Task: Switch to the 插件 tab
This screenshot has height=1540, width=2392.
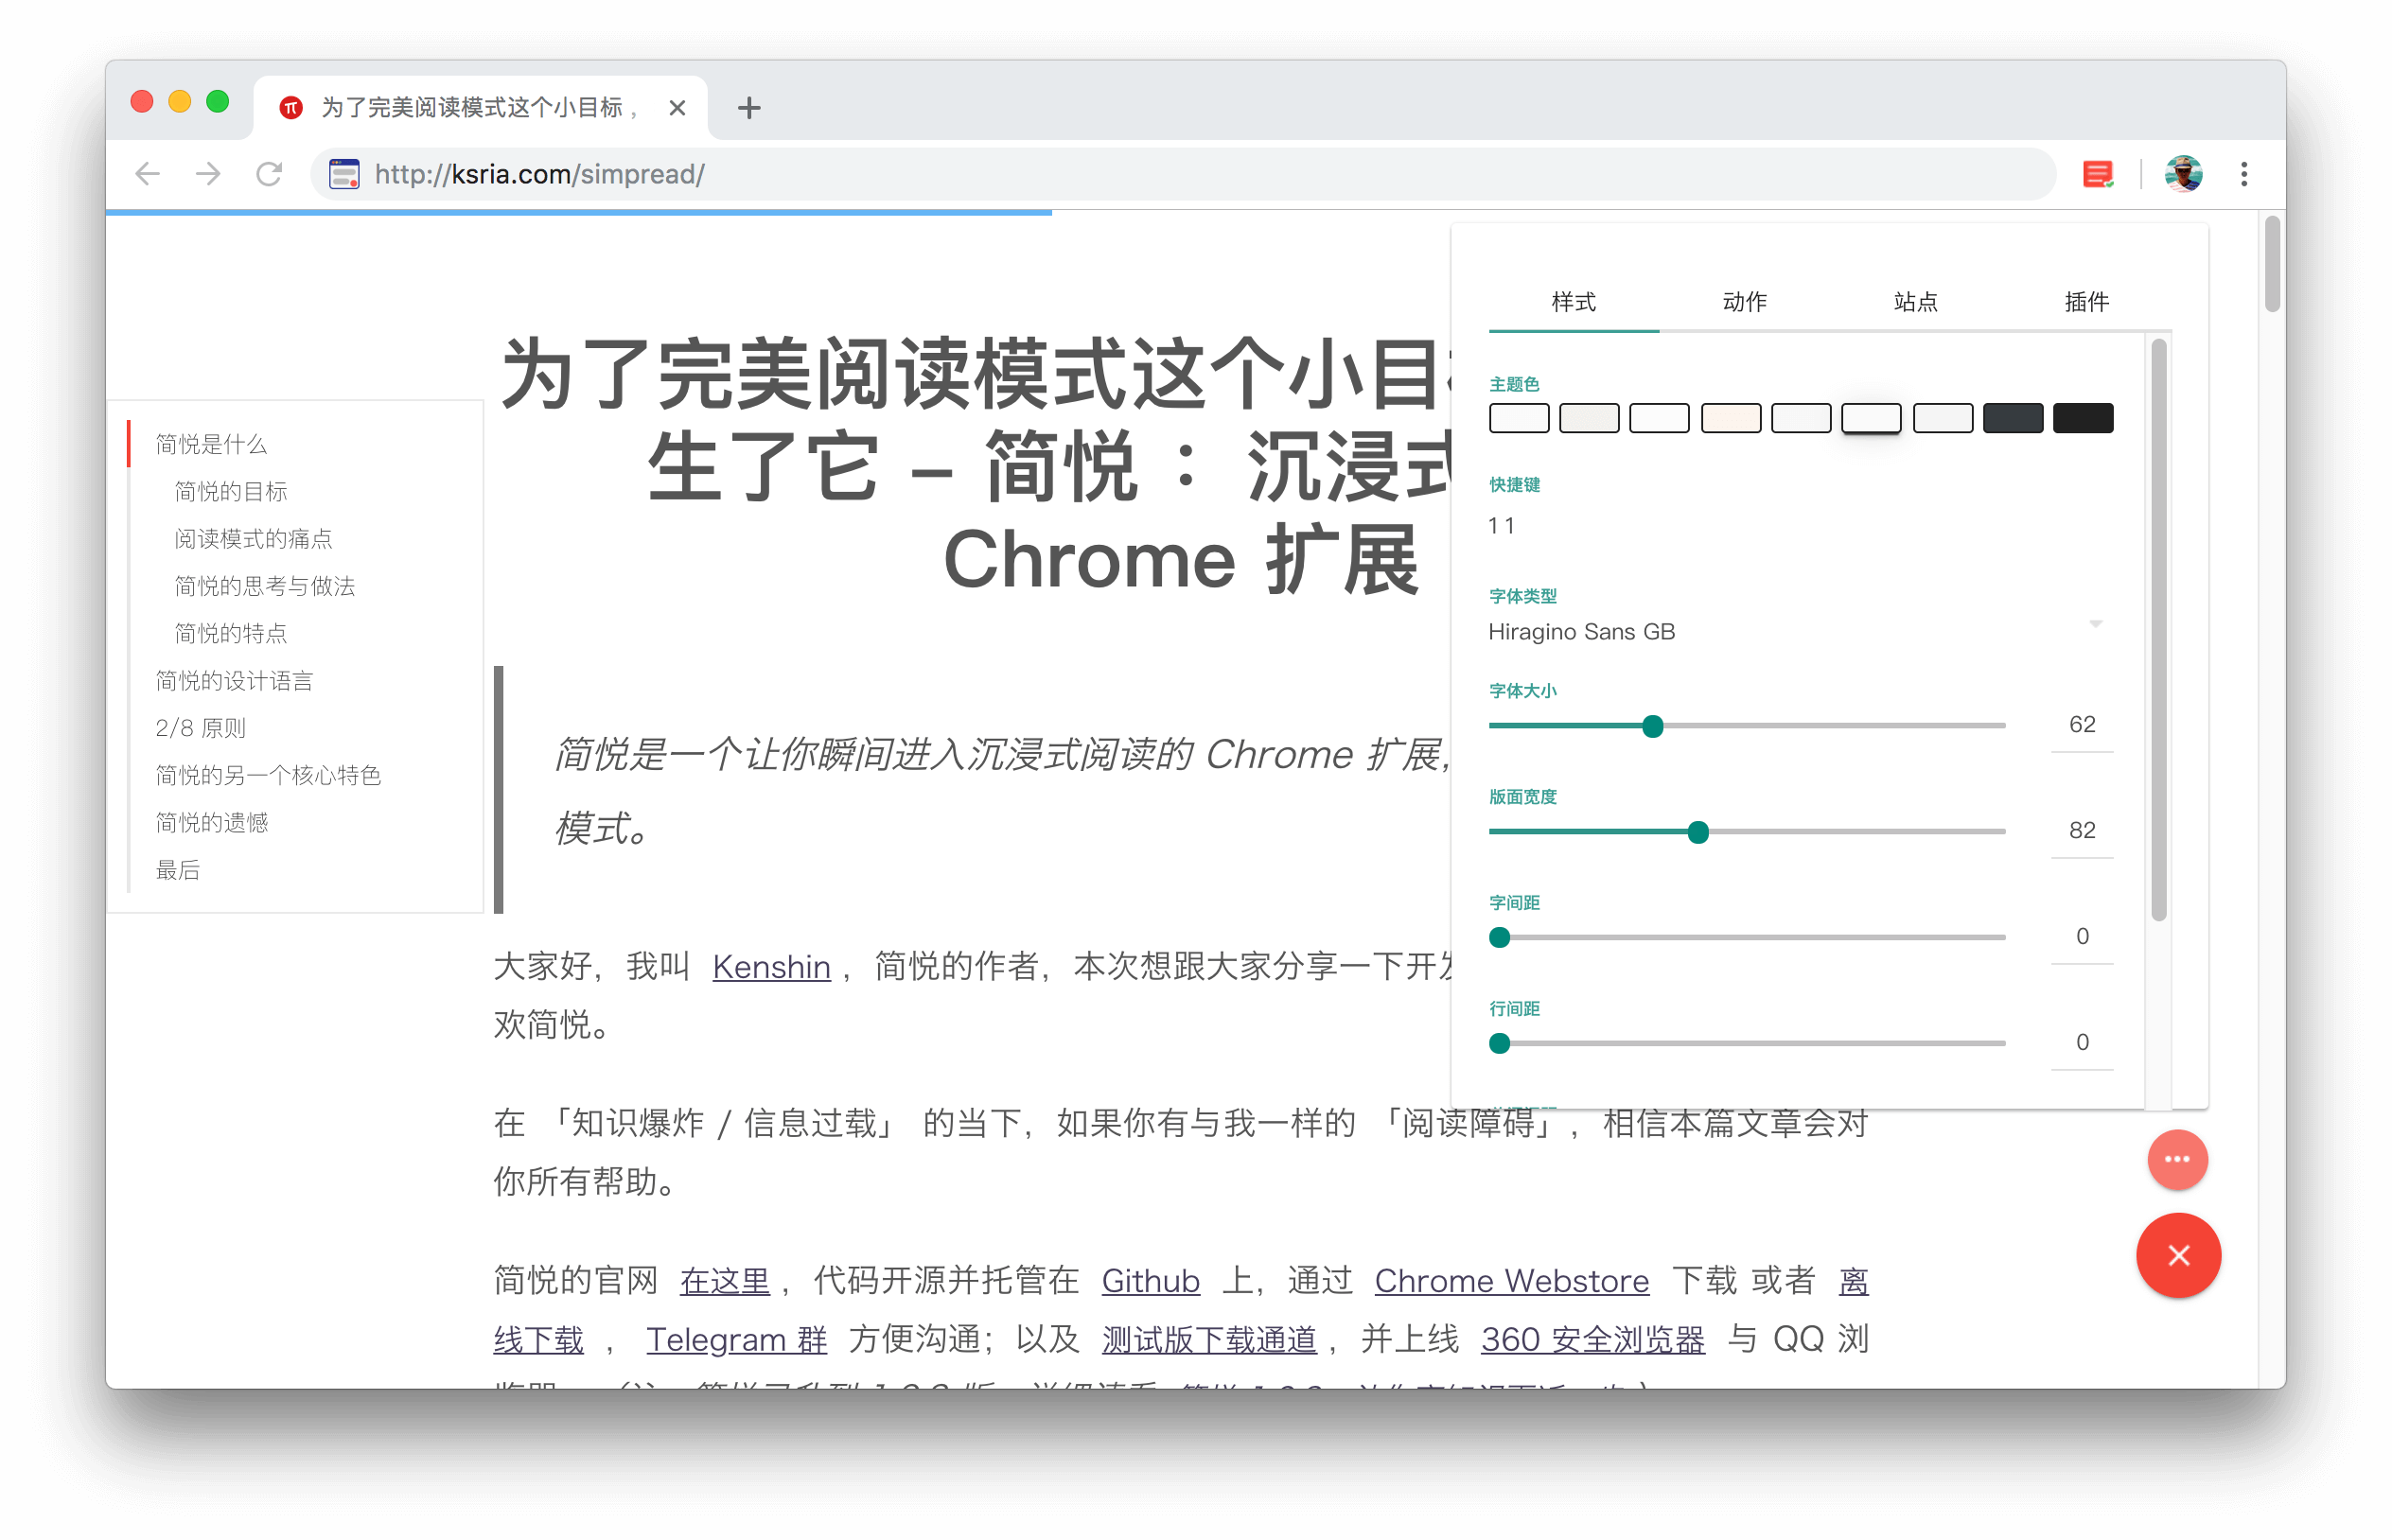Action: click(2086, 302)
